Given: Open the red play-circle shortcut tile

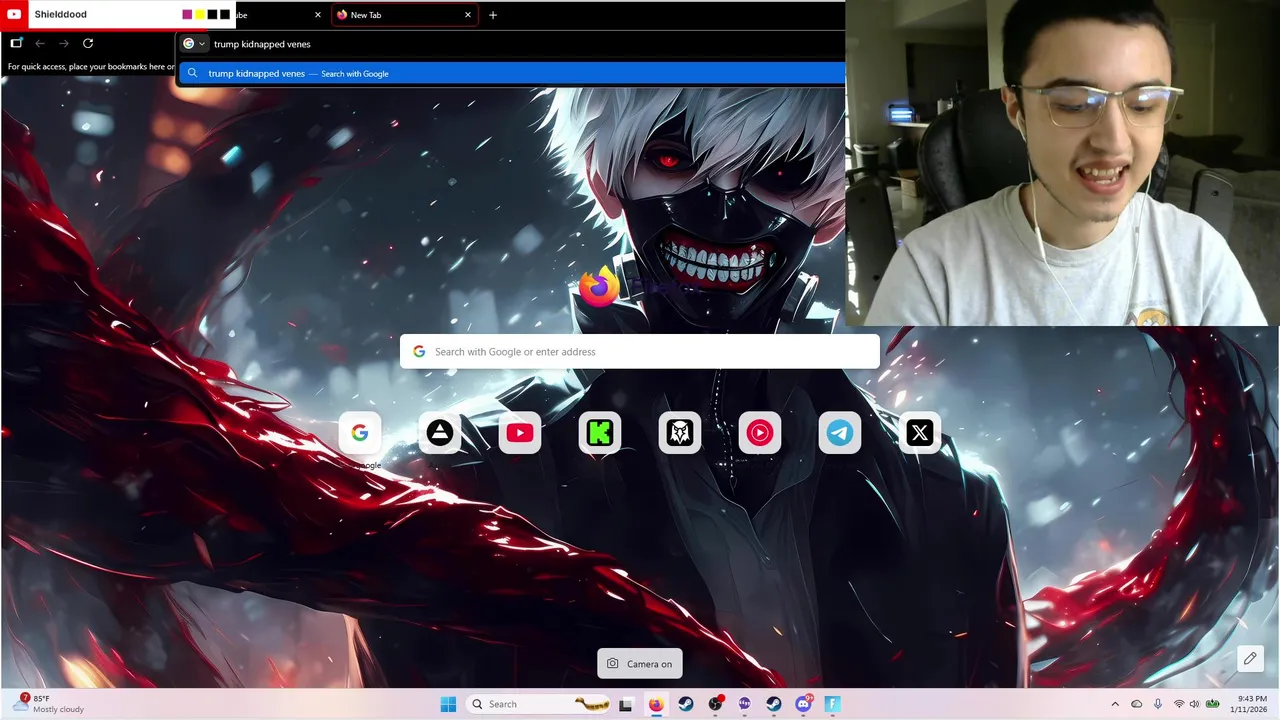Looking at the screenshot, I should coord(760,433).
